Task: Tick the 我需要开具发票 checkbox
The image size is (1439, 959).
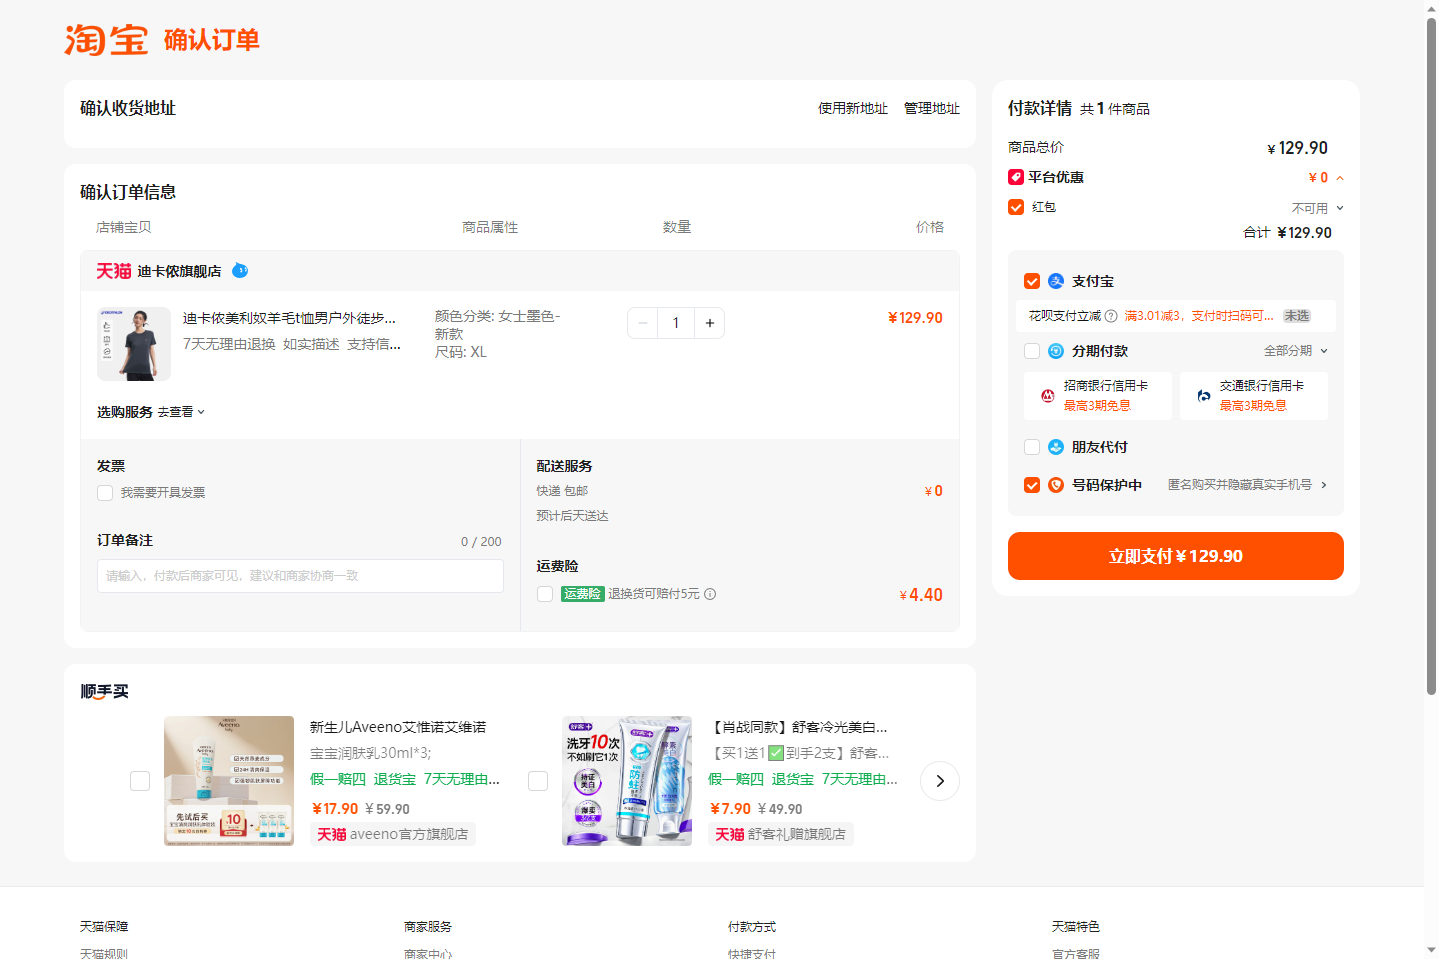Action: click(105, 493)
